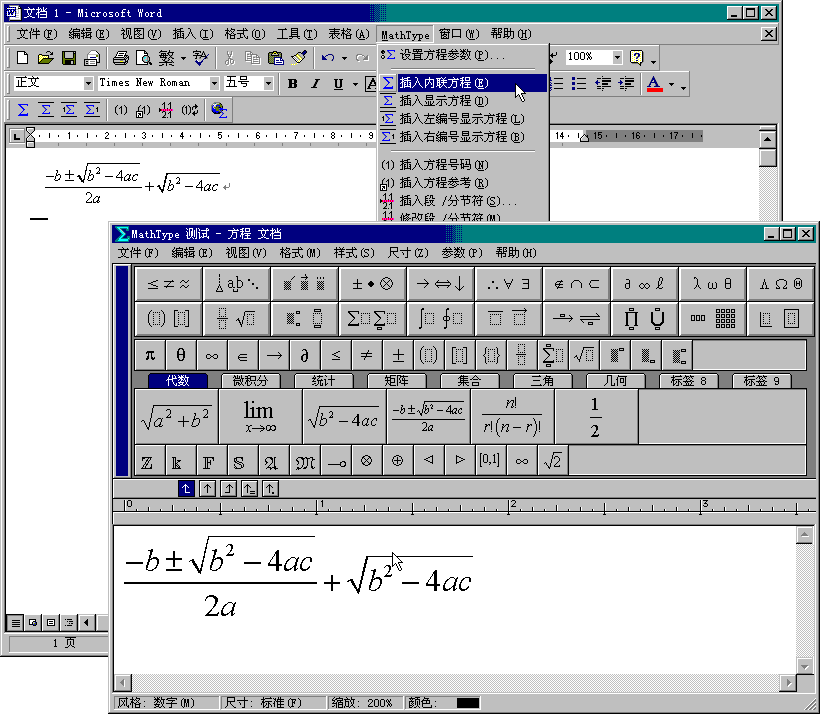Toggle Bold formatting in Word

click(293, 84)
